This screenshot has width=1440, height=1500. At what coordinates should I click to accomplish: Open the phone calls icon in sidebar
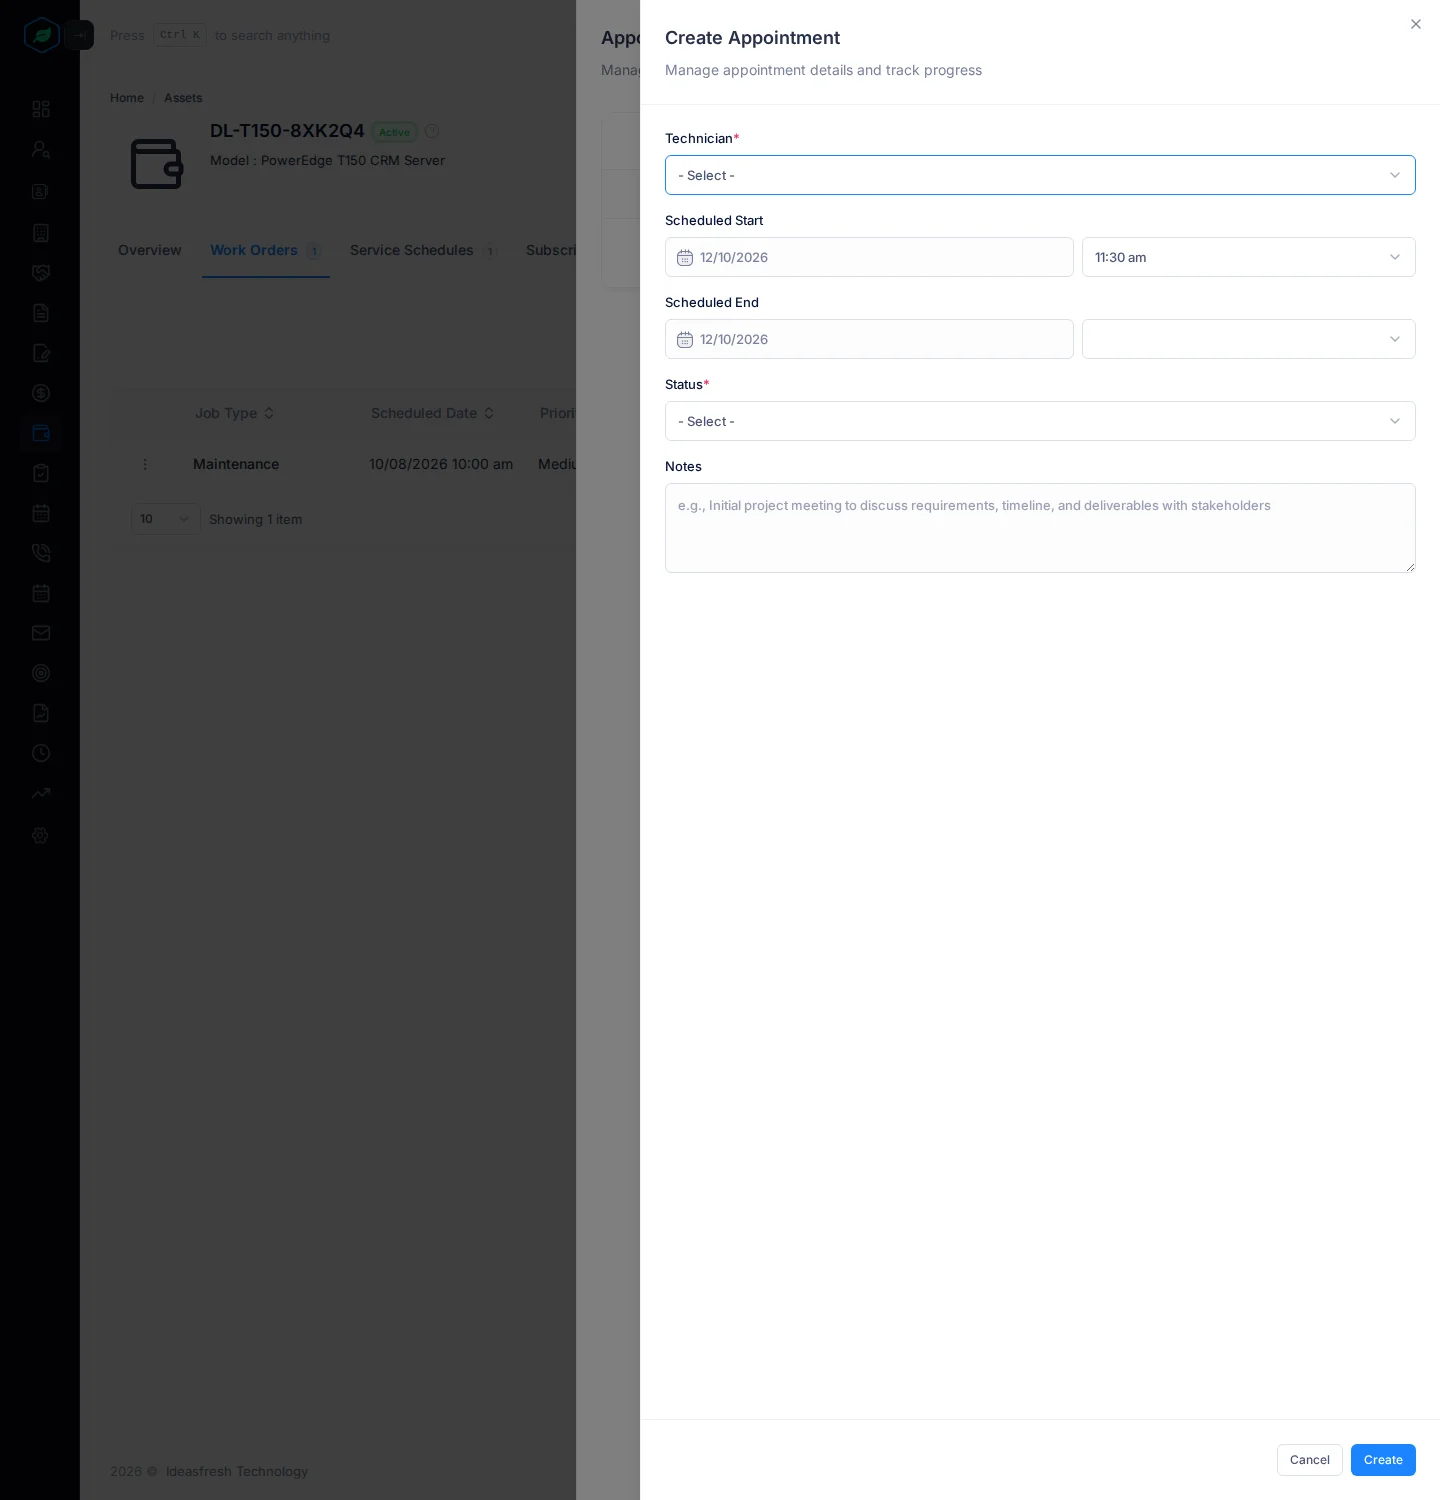[41, 553]
